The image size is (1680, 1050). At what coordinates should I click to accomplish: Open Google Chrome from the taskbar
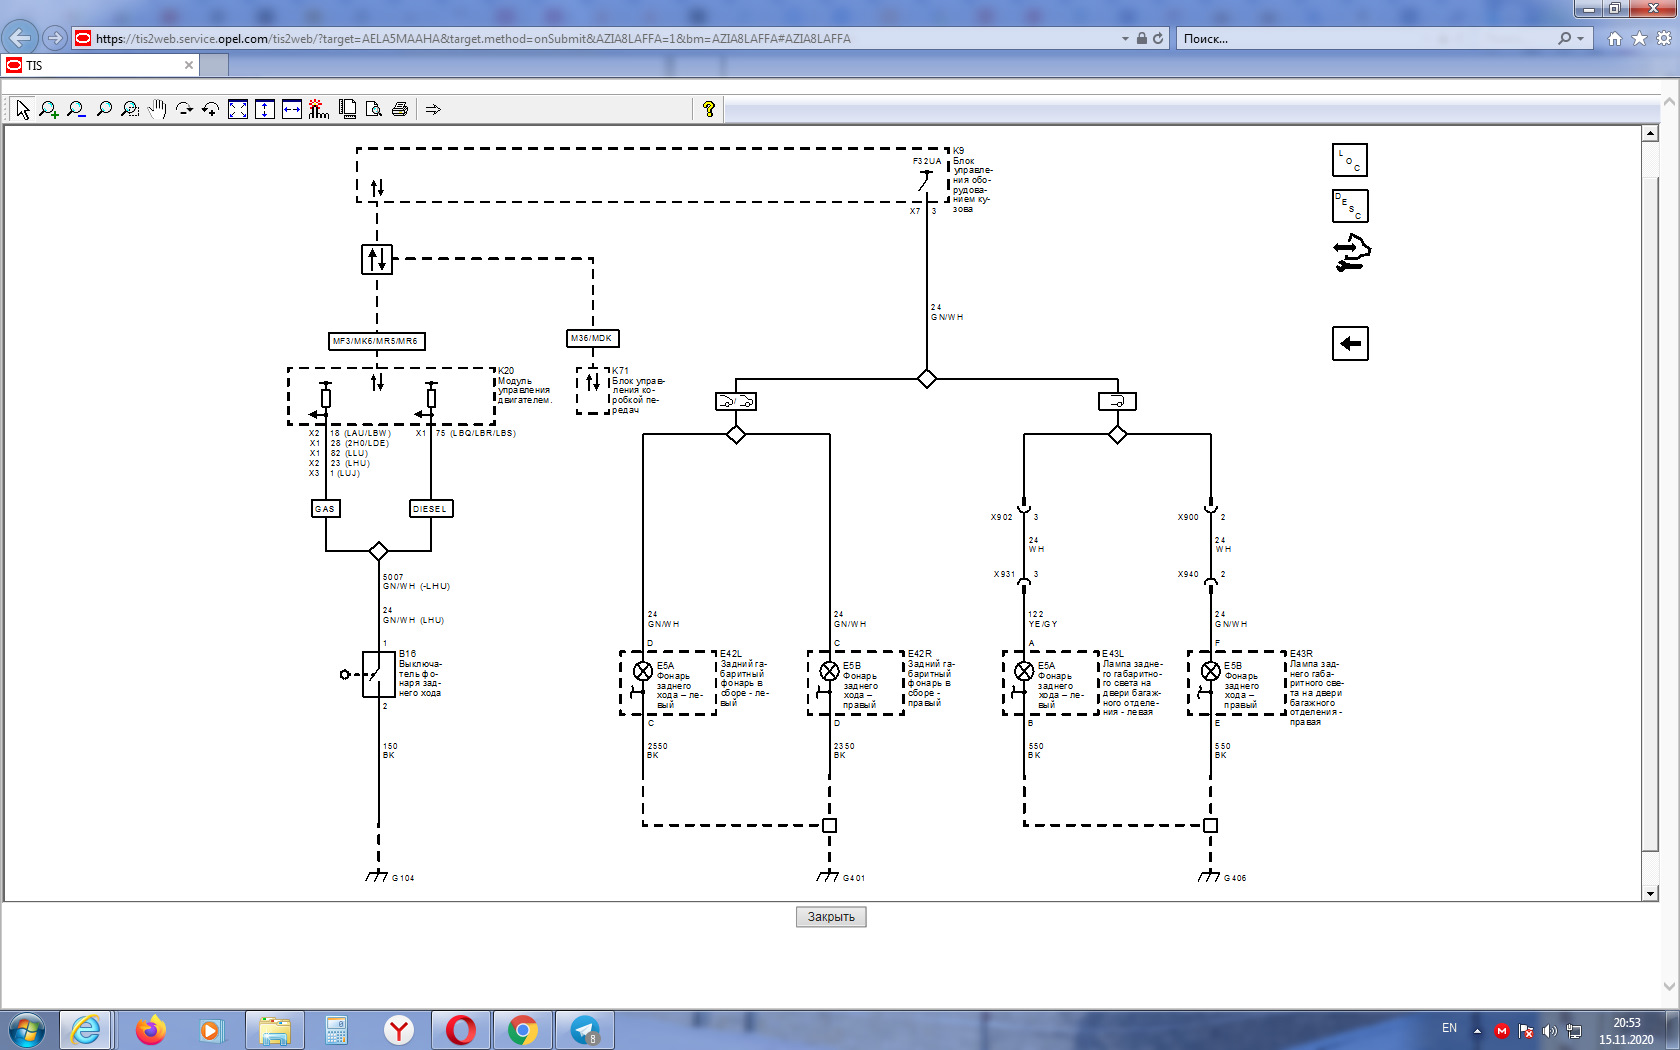(x=522, y=1030)
